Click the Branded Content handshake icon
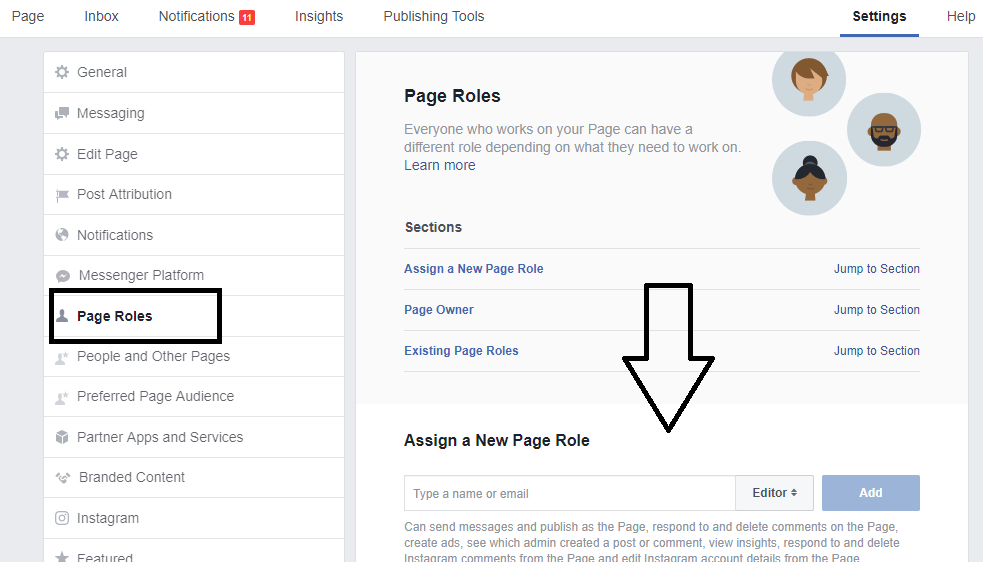Viewport: 983px width, 562px height. pos(62,478)
